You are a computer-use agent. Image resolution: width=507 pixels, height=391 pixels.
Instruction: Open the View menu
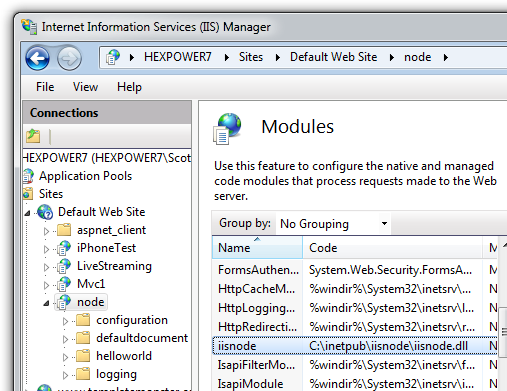point(85,87)
